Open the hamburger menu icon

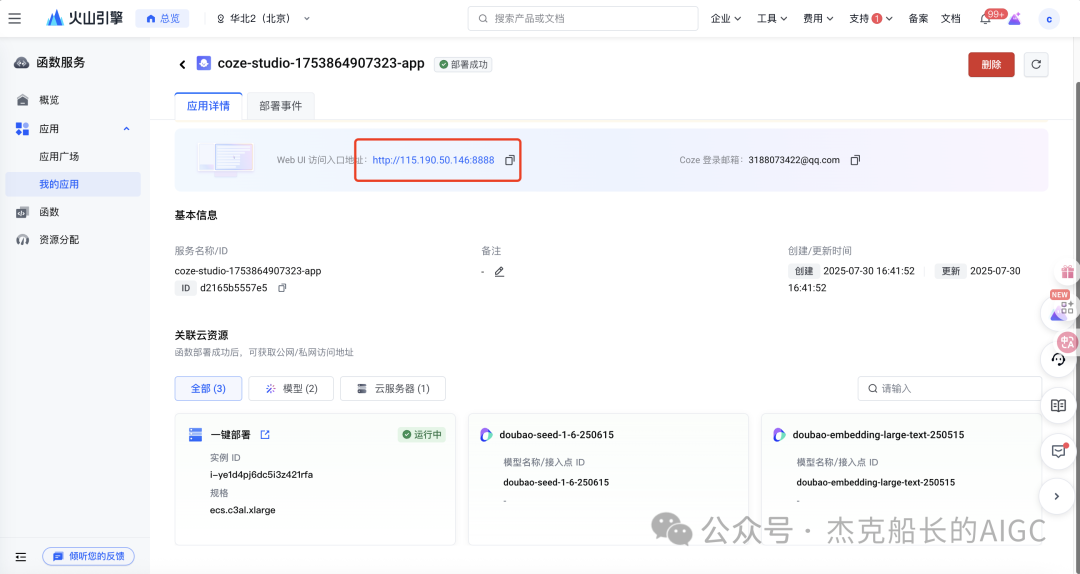tap(14, 19)
